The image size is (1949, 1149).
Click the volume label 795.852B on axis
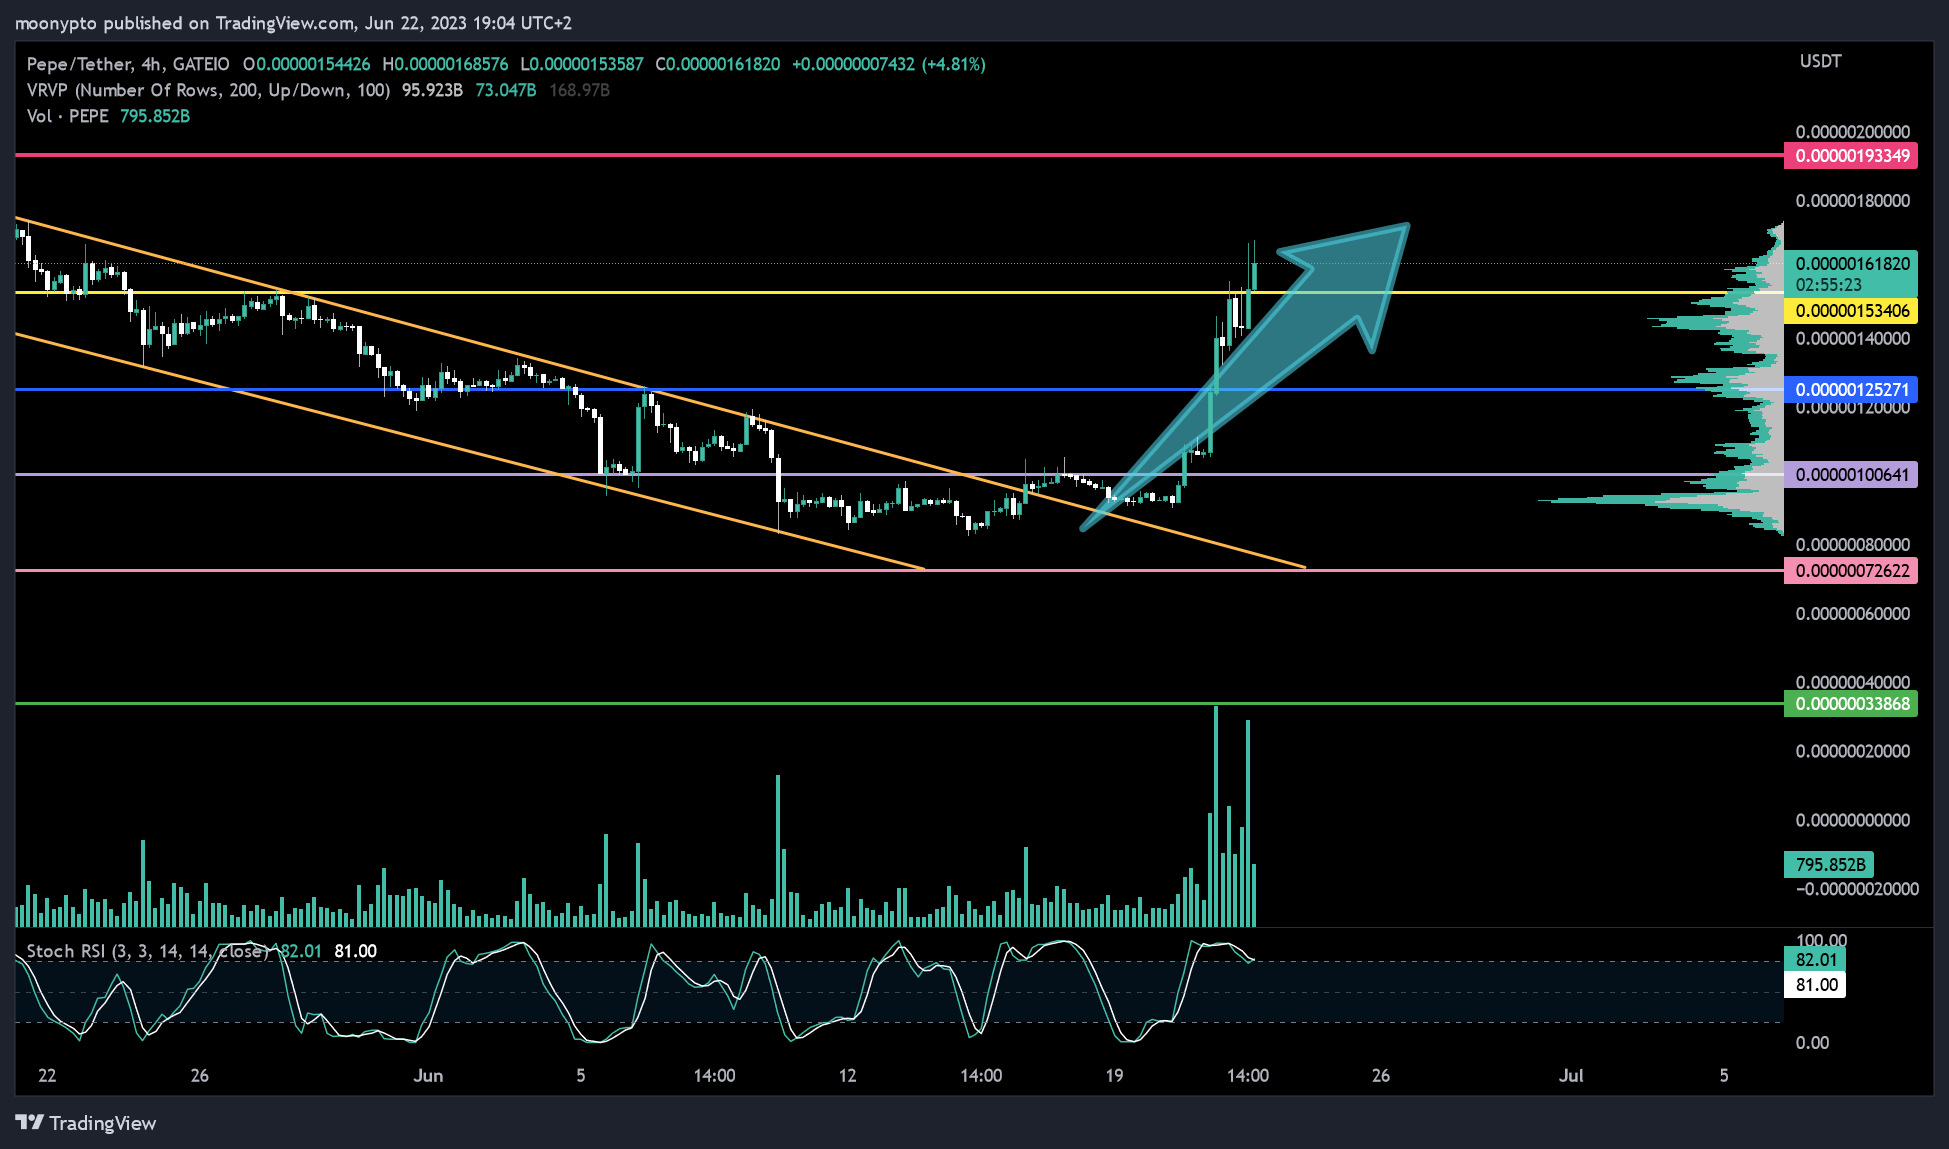tap(1829, 865)
